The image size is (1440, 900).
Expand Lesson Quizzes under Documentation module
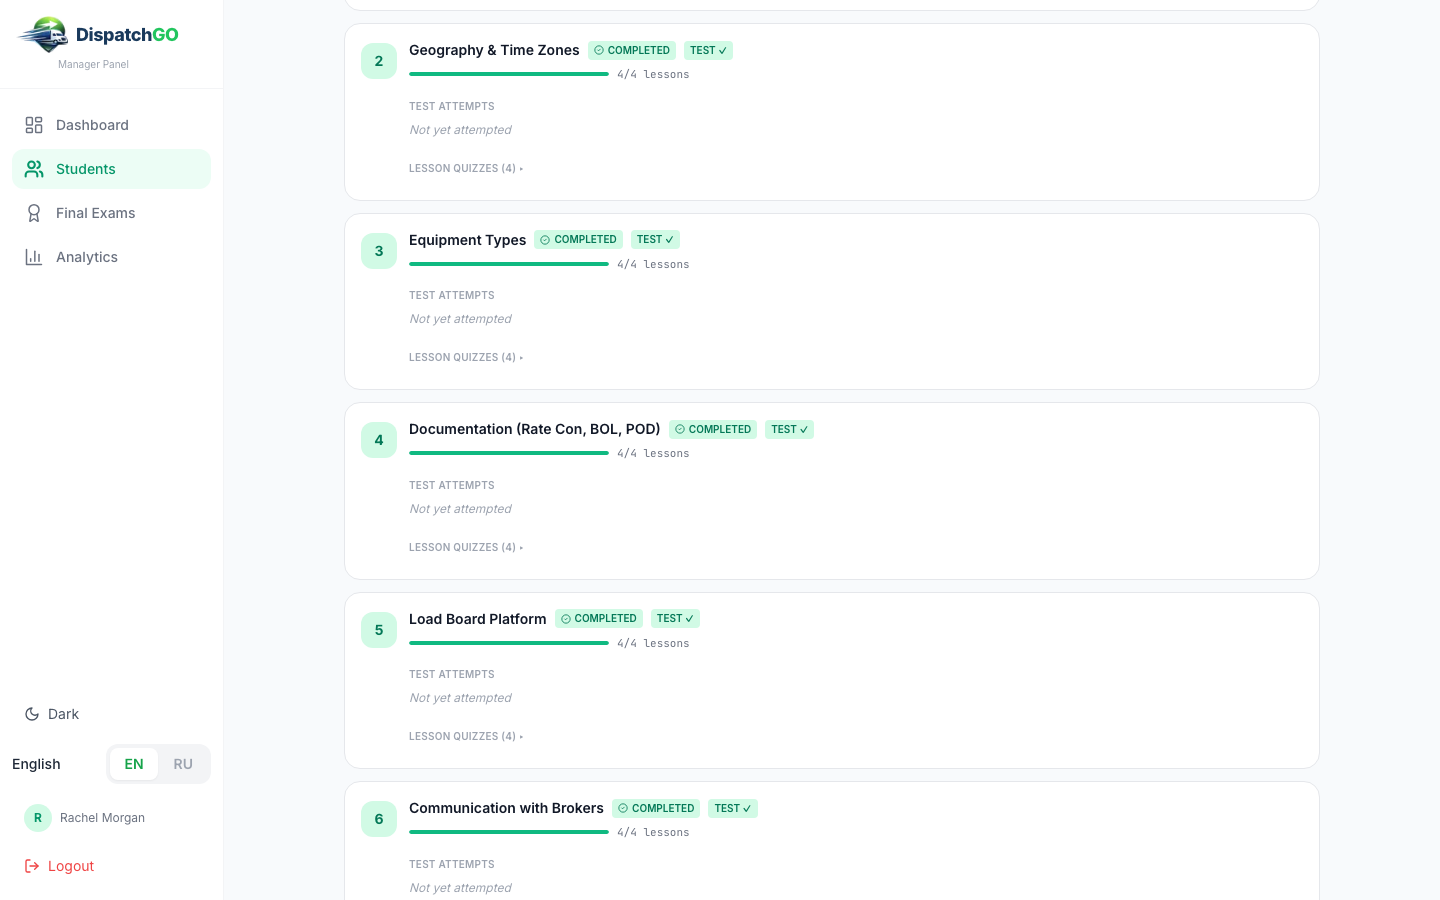pyautogui.click(x=466, y=547)
